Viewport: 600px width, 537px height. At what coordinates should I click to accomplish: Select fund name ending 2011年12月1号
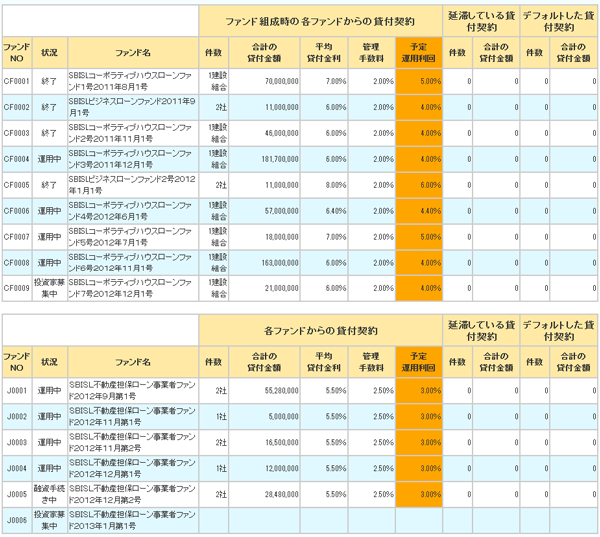pyautogui.click(x=130, y=159)
